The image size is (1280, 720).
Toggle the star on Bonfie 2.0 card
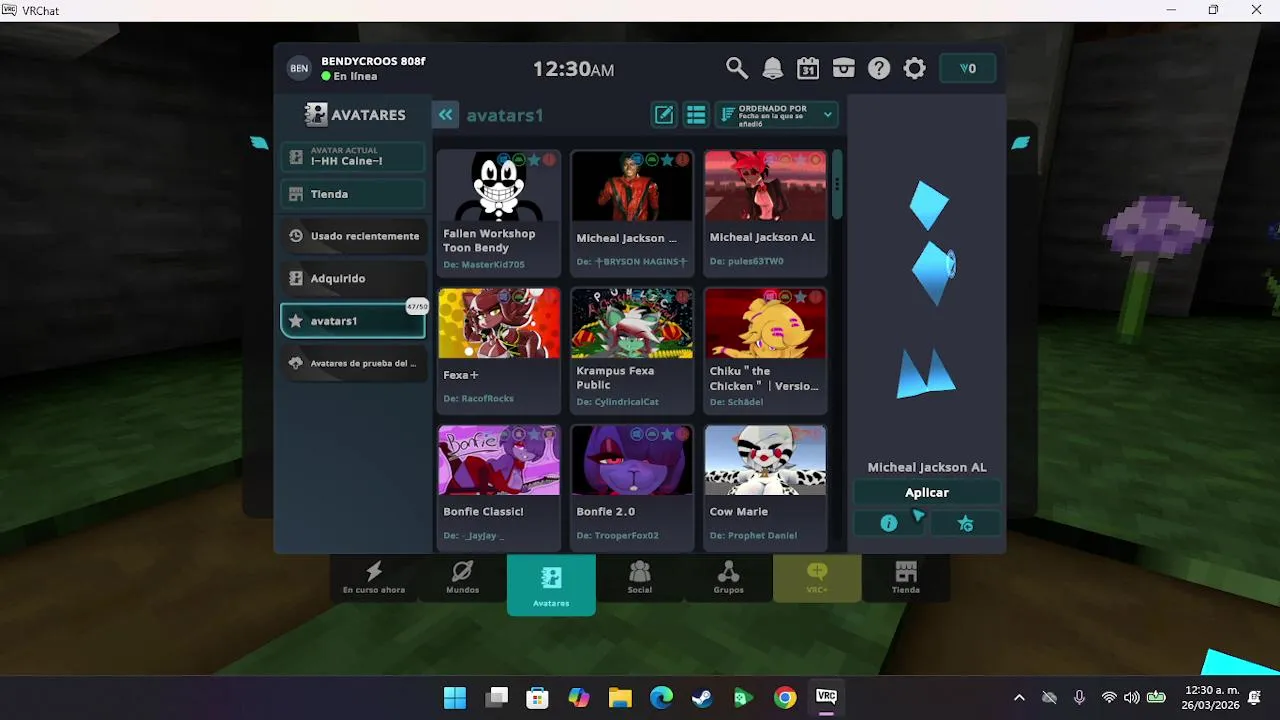coord(667,434)
